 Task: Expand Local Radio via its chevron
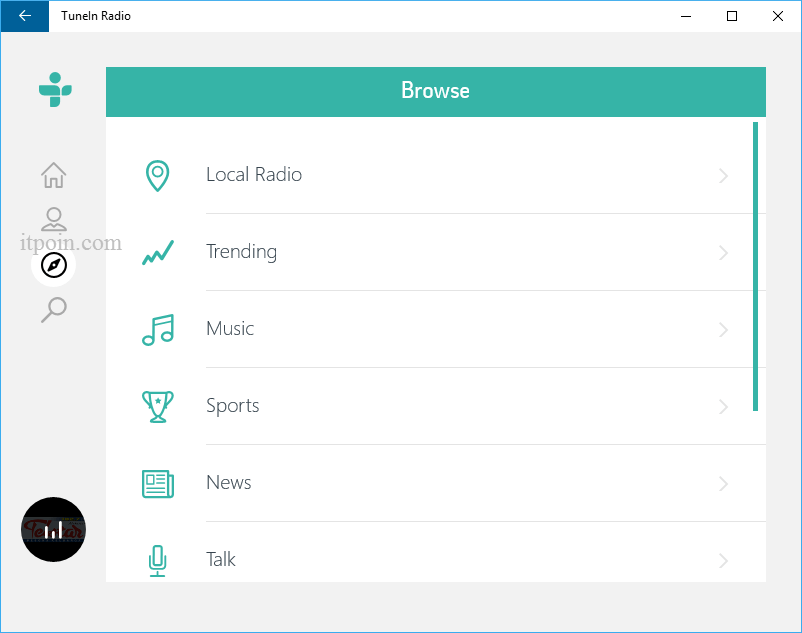coord(723,176)
